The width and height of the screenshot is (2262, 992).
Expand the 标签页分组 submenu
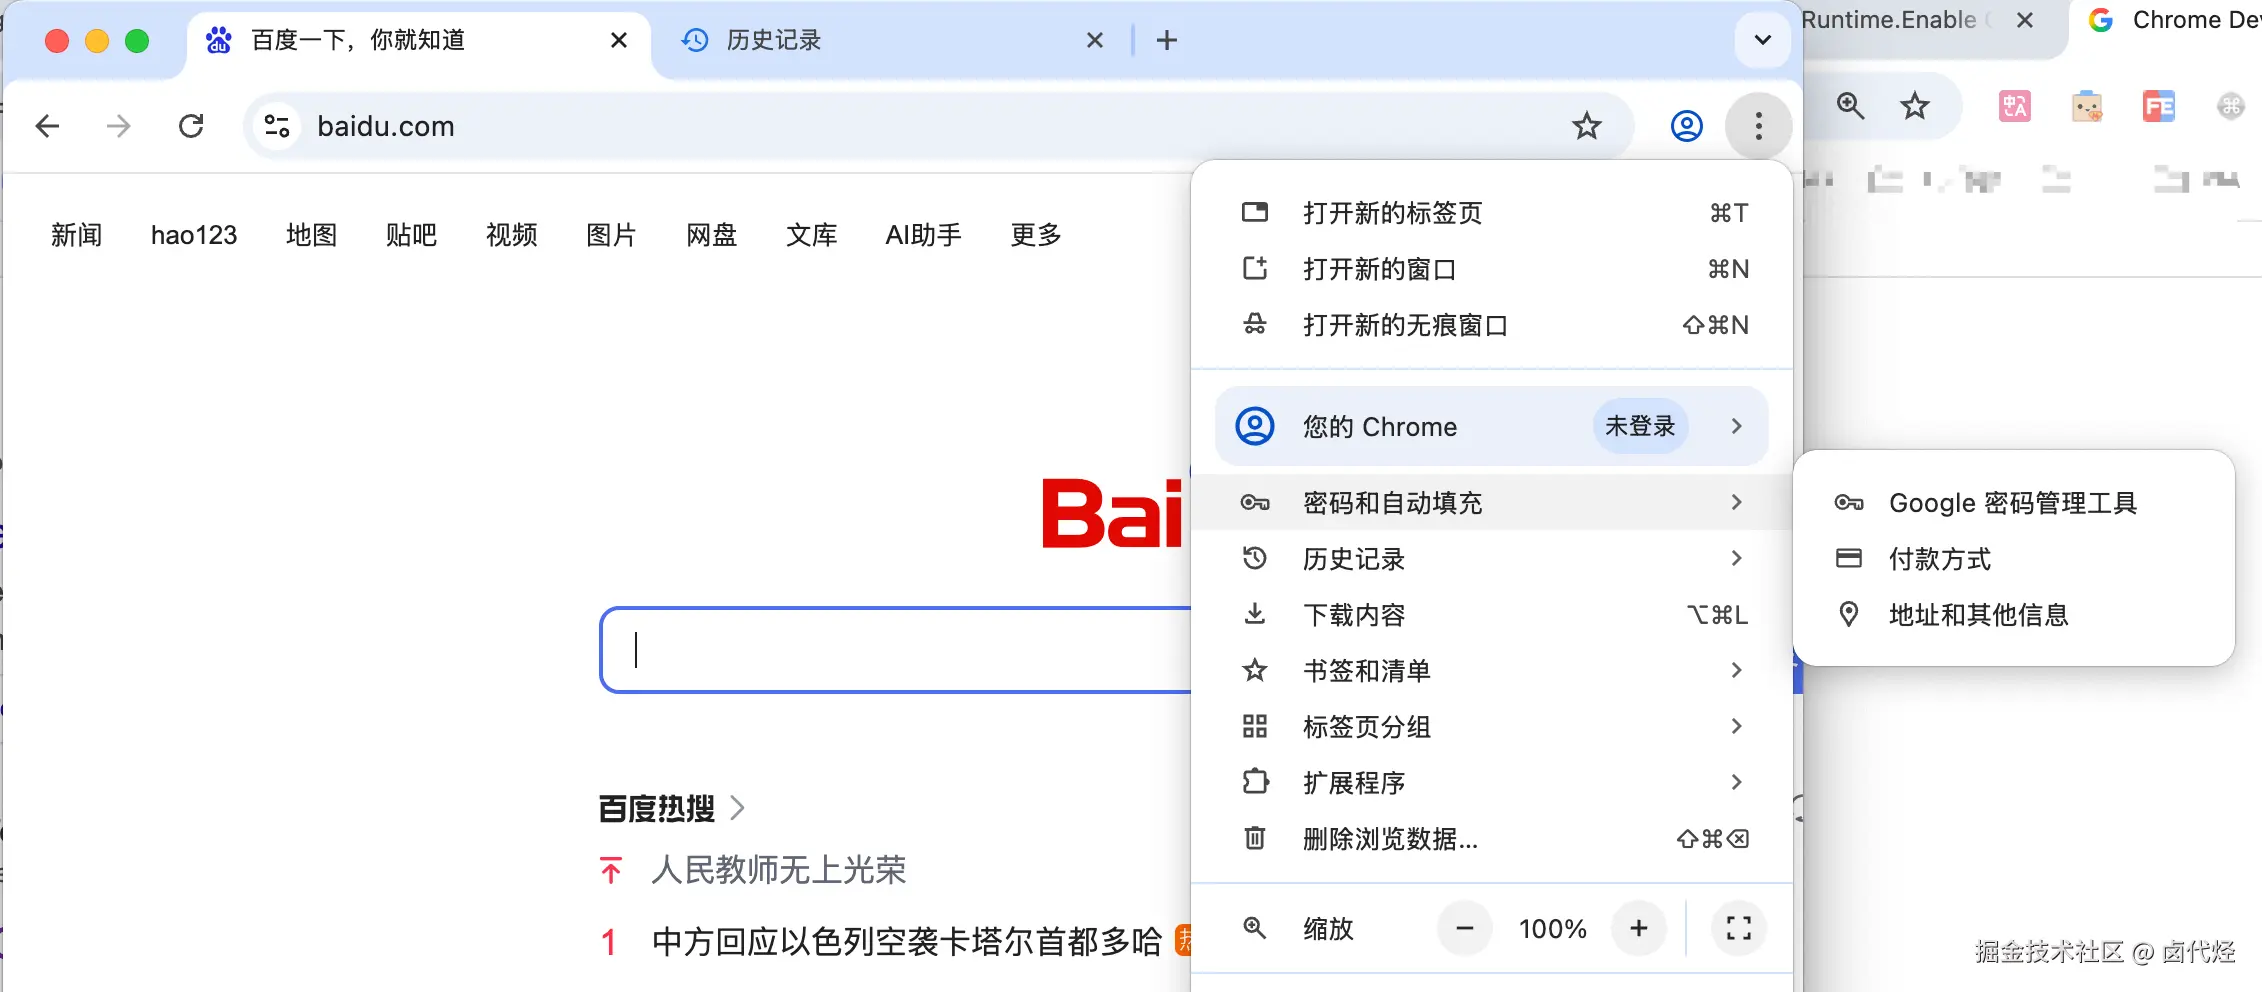point(1491,726)
